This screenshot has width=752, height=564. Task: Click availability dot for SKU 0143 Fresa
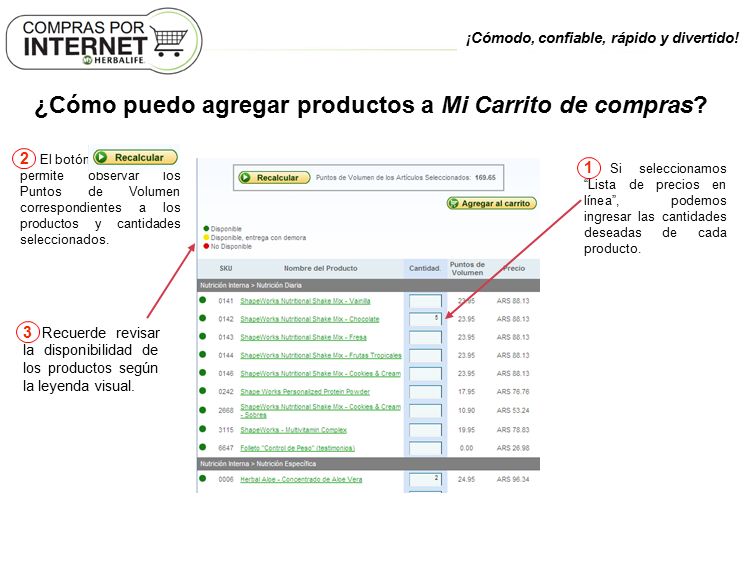pos(203,337)
